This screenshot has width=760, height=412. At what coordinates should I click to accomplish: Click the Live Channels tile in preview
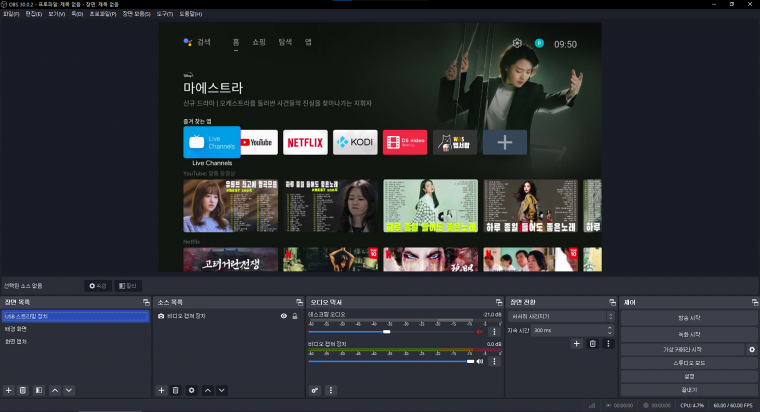212,142
